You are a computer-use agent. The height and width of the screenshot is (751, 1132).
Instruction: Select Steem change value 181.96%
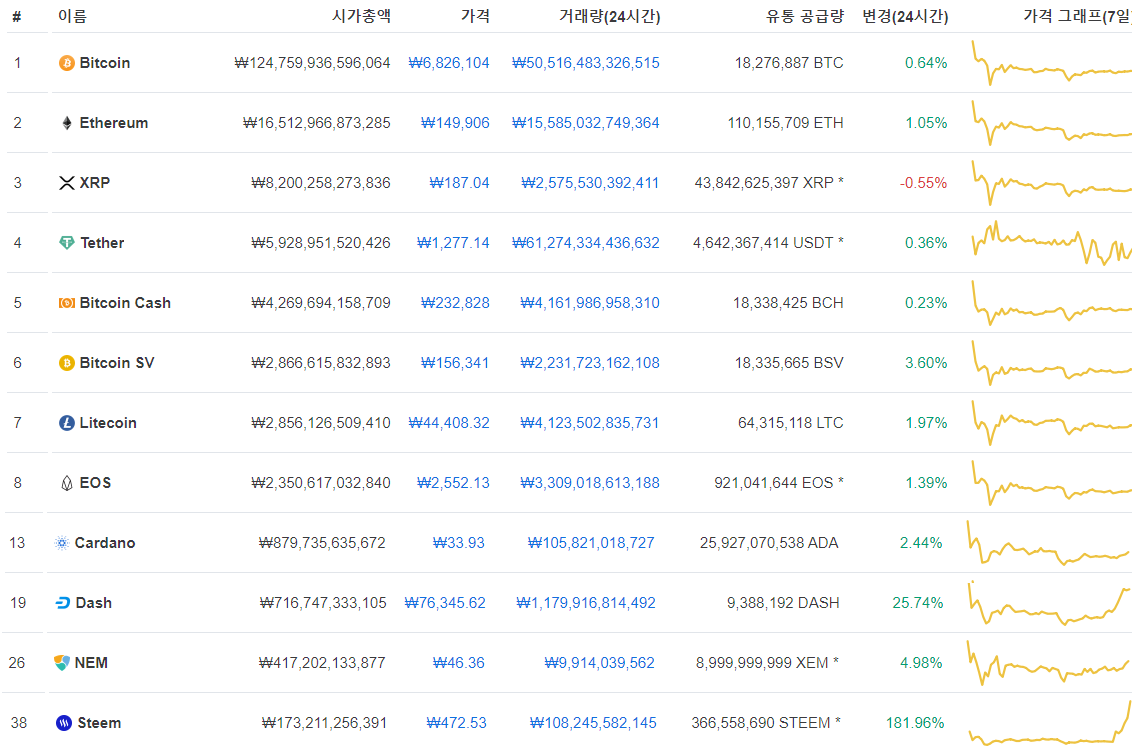click(x=915, y=723)
